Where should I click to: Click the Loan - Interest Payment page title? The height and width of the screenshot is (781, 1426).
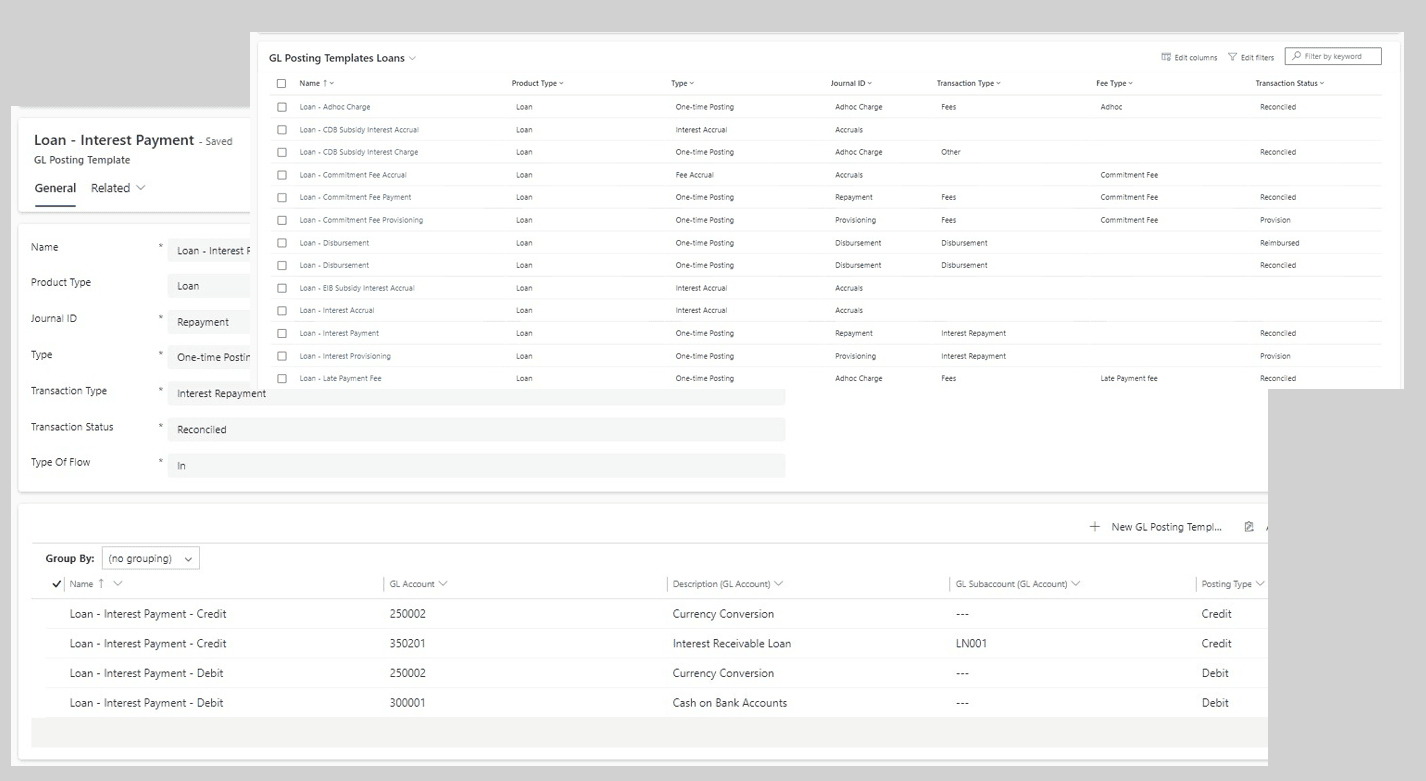pyautogui.click(x=114, y=140)
